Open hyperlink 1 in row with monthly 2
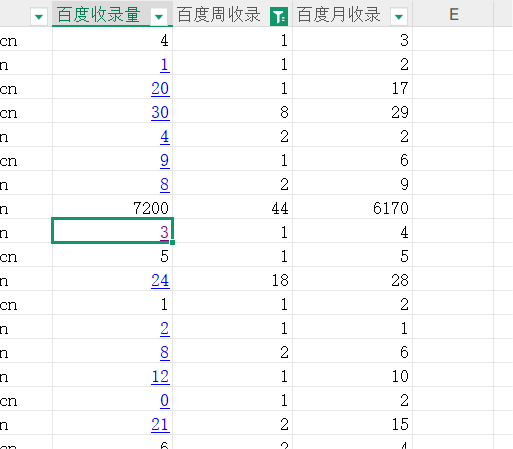 (x=164, y=65)
